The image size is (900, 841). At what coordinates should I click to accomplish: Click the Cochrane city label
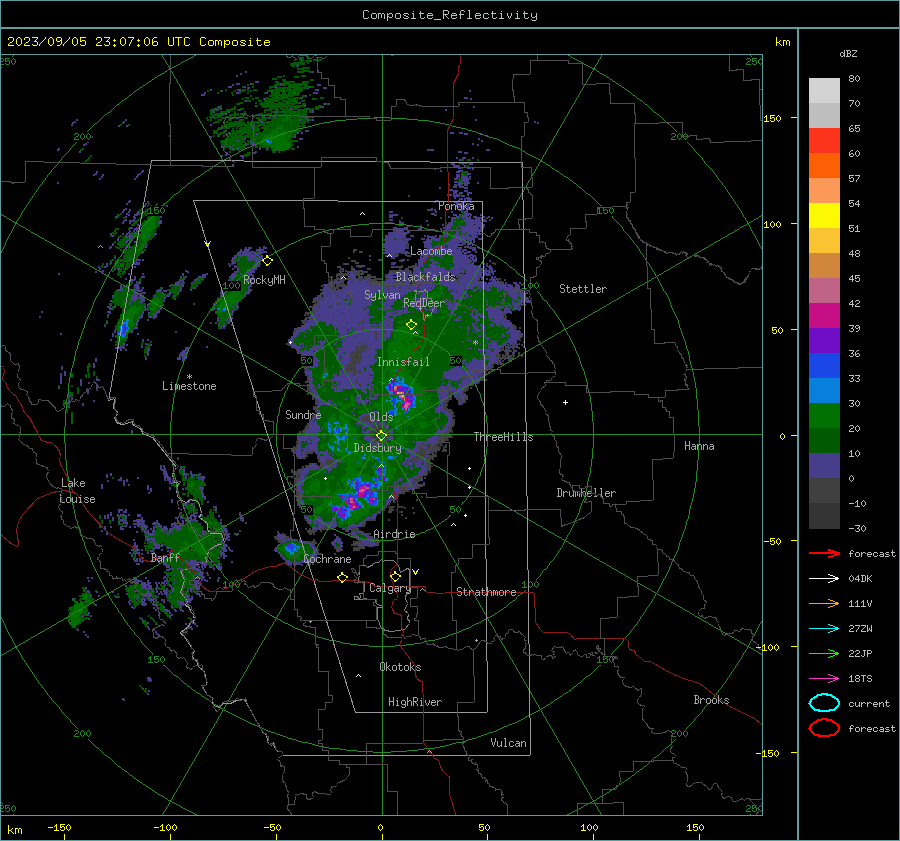pos(327,559)
